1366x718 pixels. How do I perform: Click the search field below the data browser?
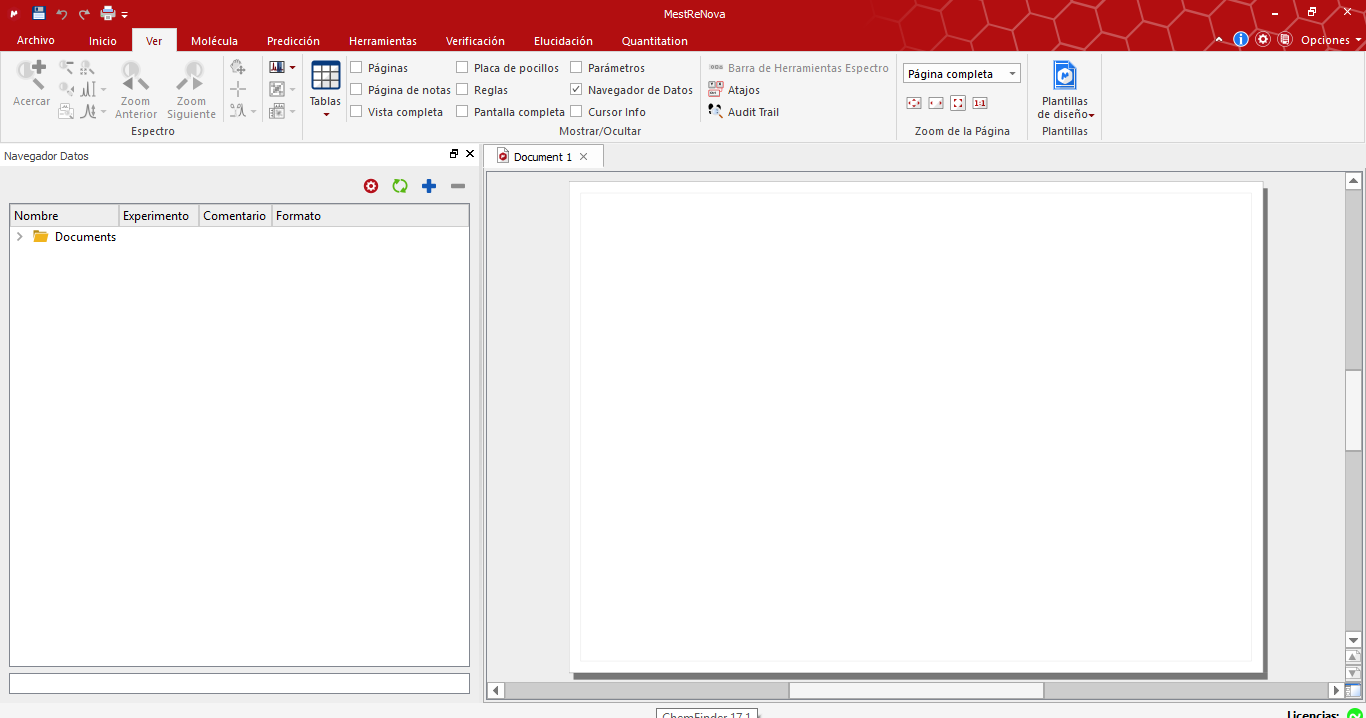click(239, 683)
